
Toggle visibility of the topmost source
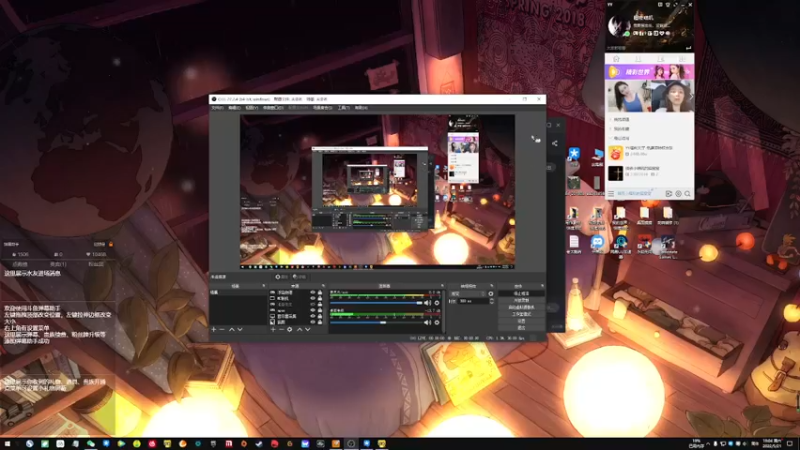[313, 292]
